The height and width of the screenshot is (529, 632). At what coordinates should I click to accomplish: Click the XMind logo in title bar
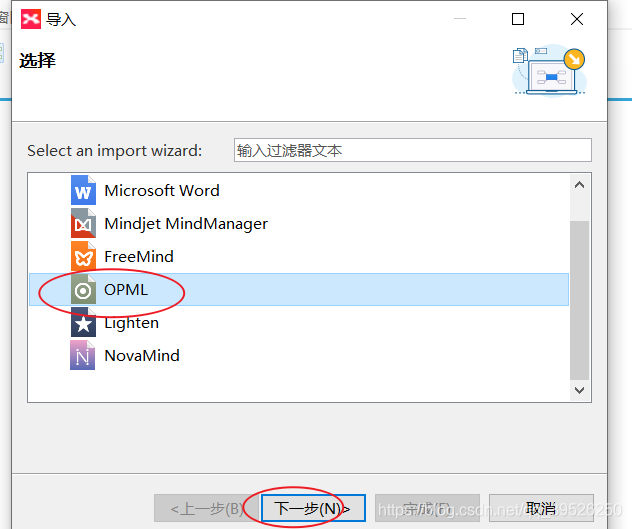(x=31, y=19)
